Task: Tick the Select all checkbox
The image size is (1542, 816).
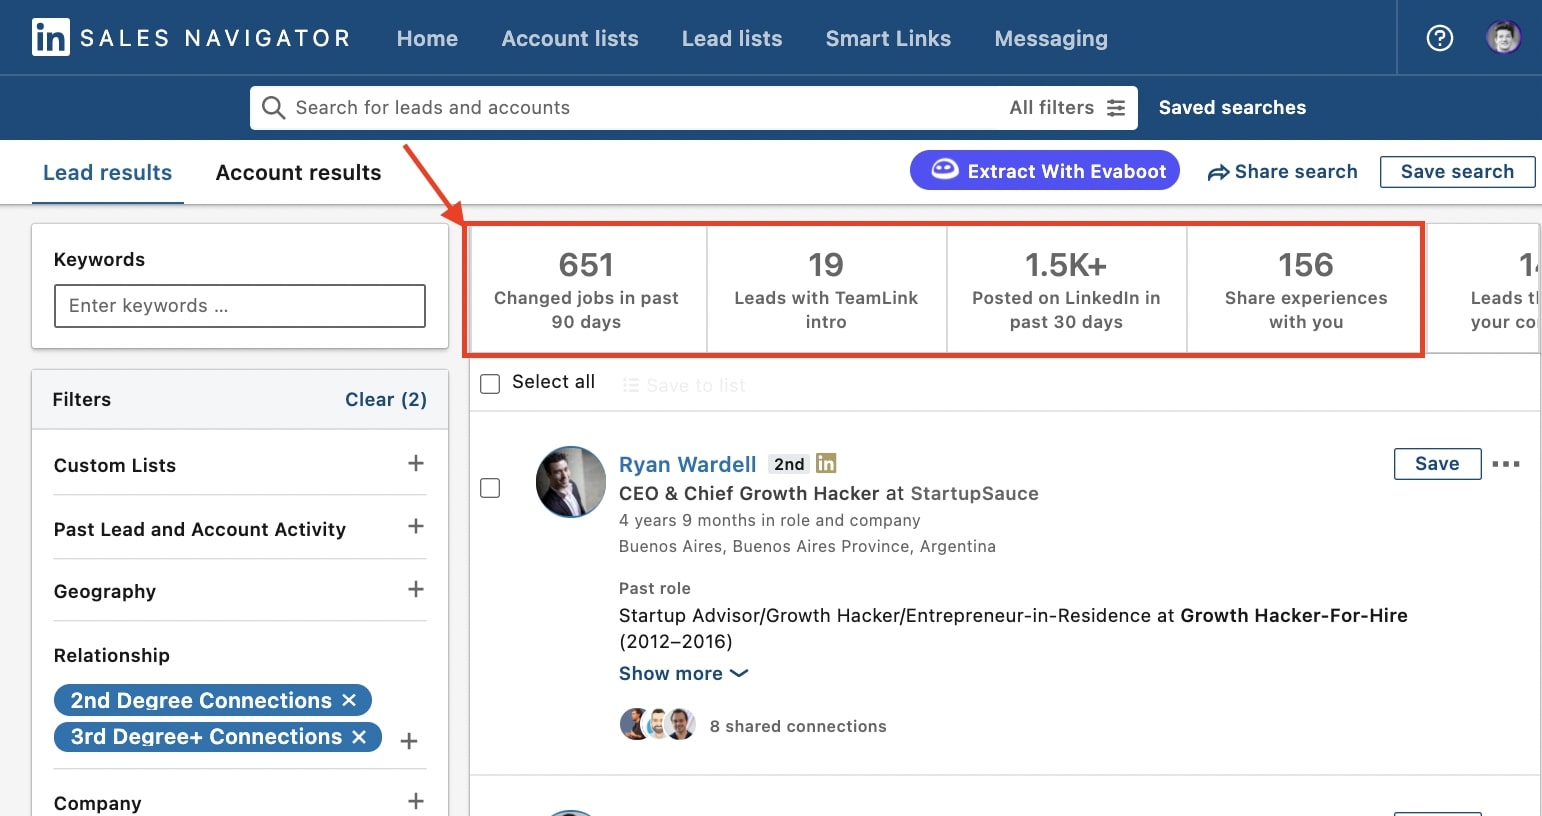Action: point(490,384)
